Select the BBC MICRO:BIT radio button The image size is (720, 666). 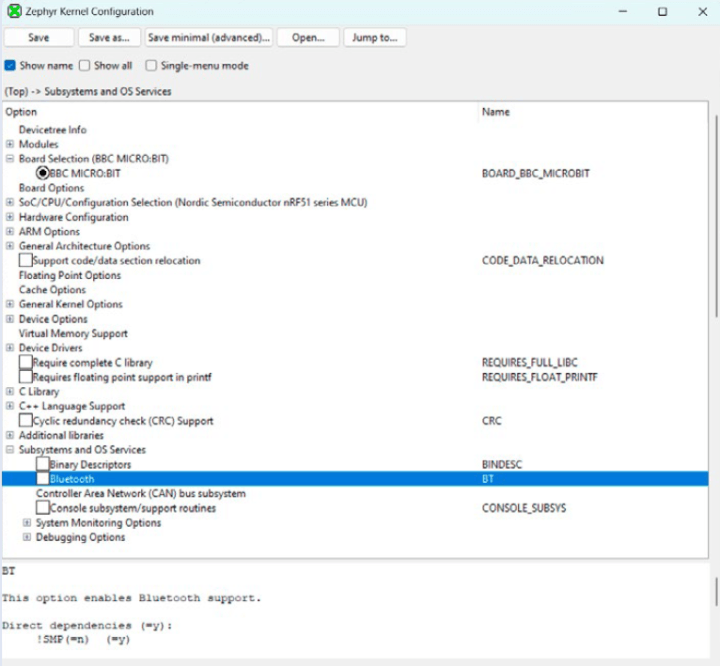[x=43, y=173]
